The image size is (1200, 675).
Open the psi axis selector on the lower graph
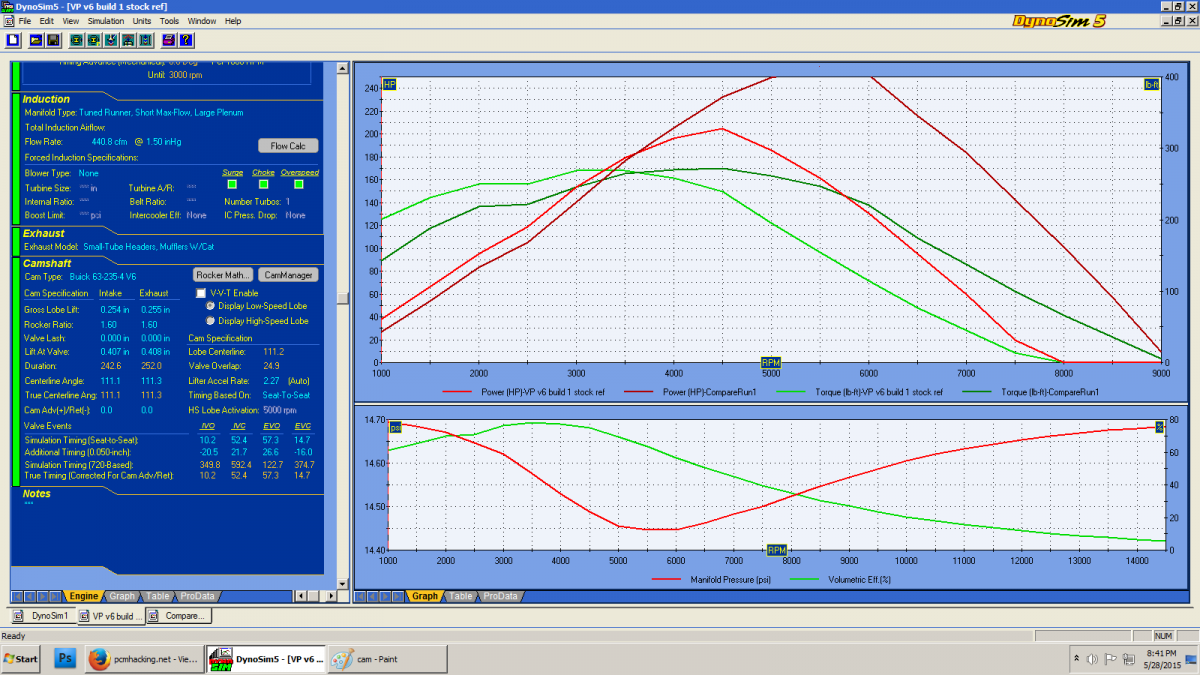[394, 427]
